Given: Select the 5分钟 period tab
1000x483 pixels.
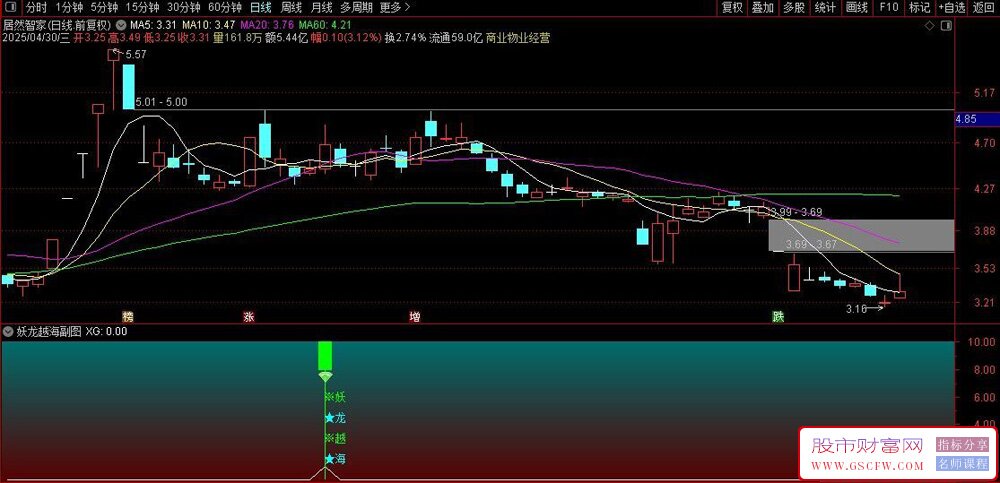Looking at the screenshot, I should pos(104,8).
